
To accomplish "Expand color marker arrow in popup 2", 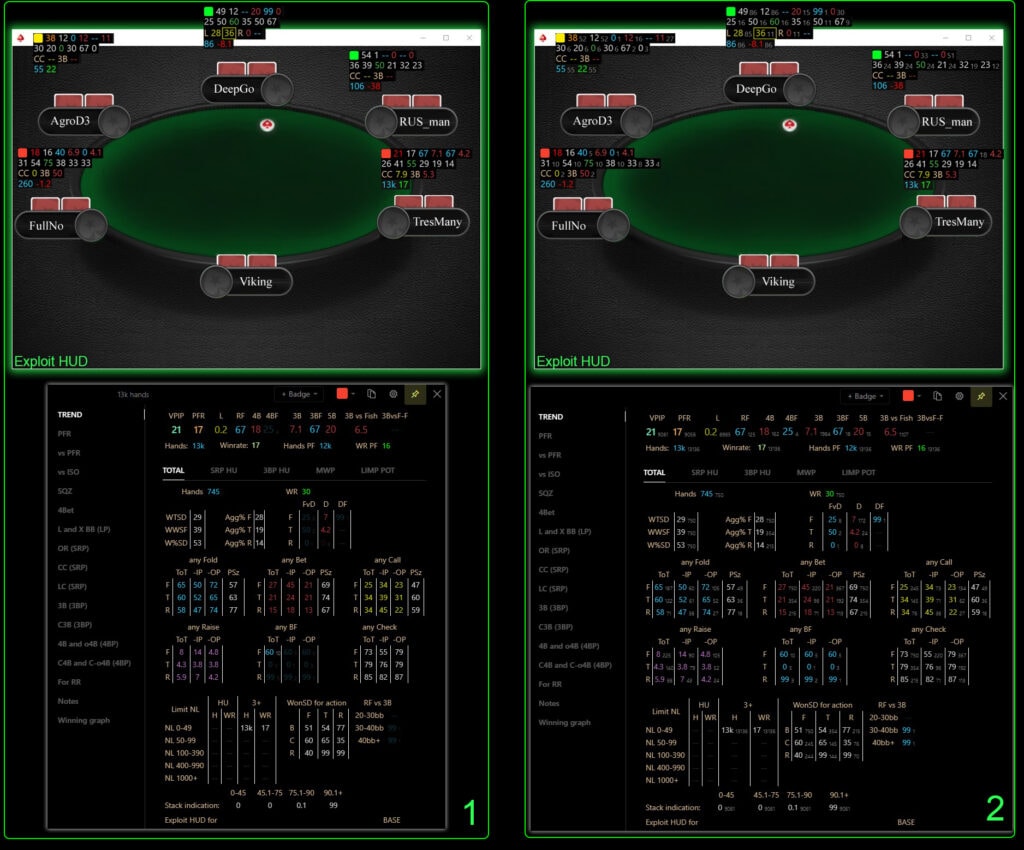I will [x=920, y=396].
